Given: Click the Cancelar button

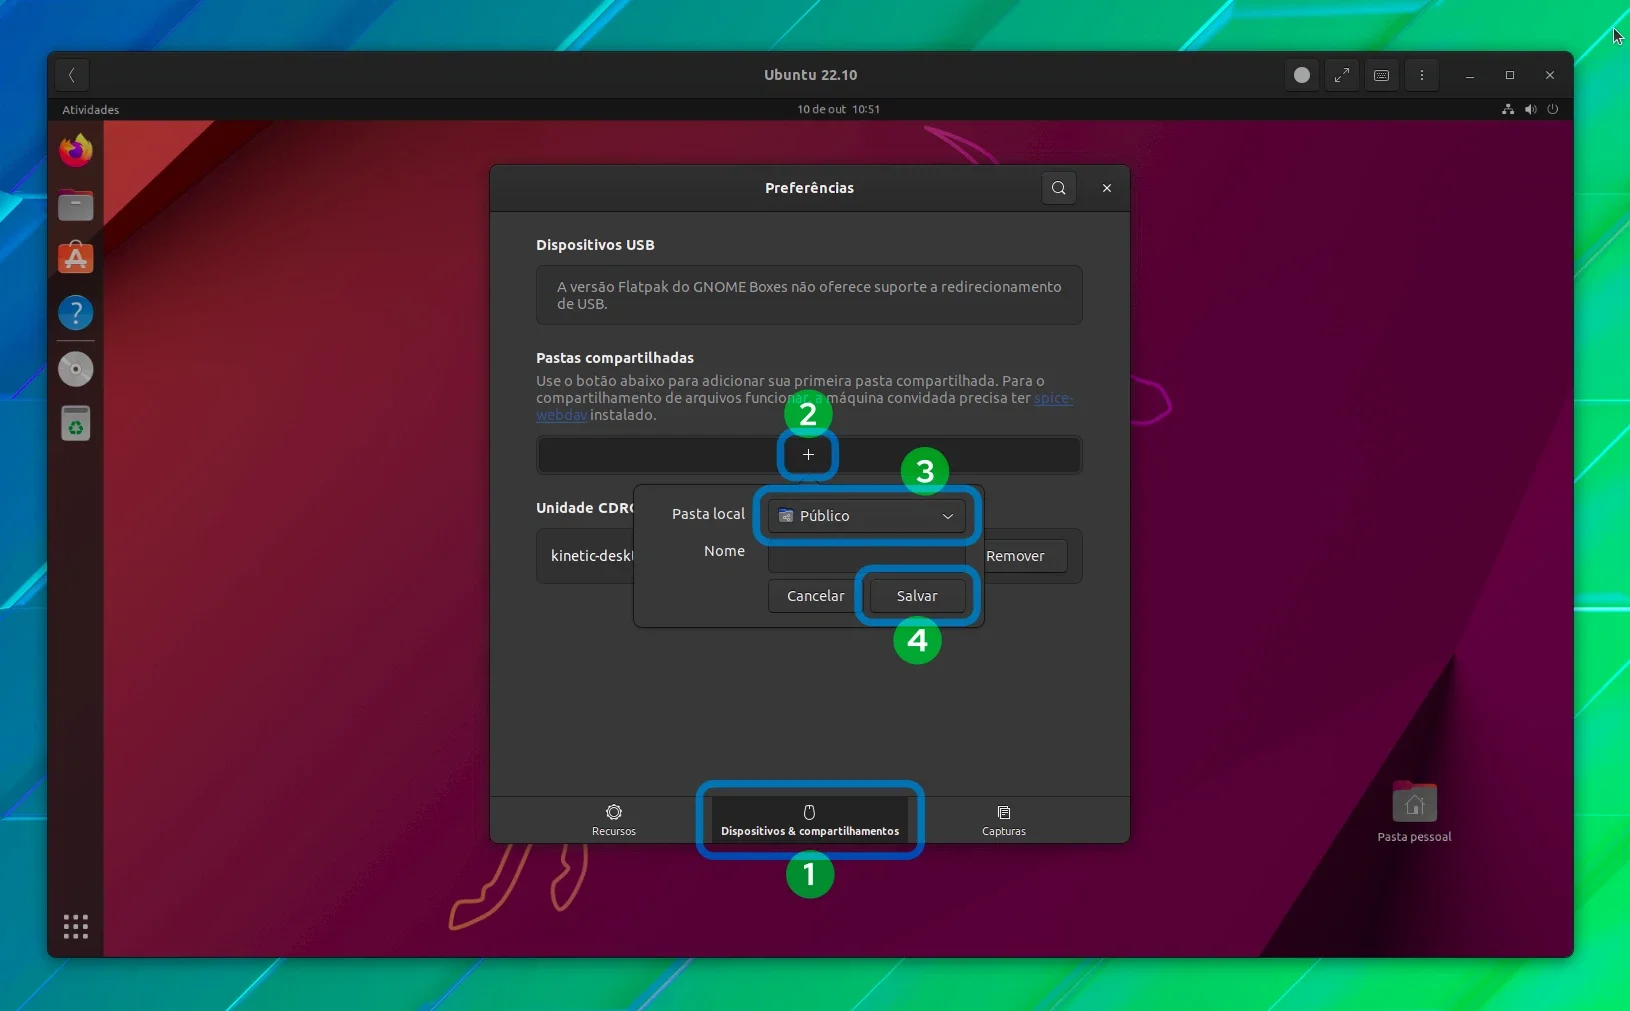Looking at the screenshot, I should click(815, 596).
